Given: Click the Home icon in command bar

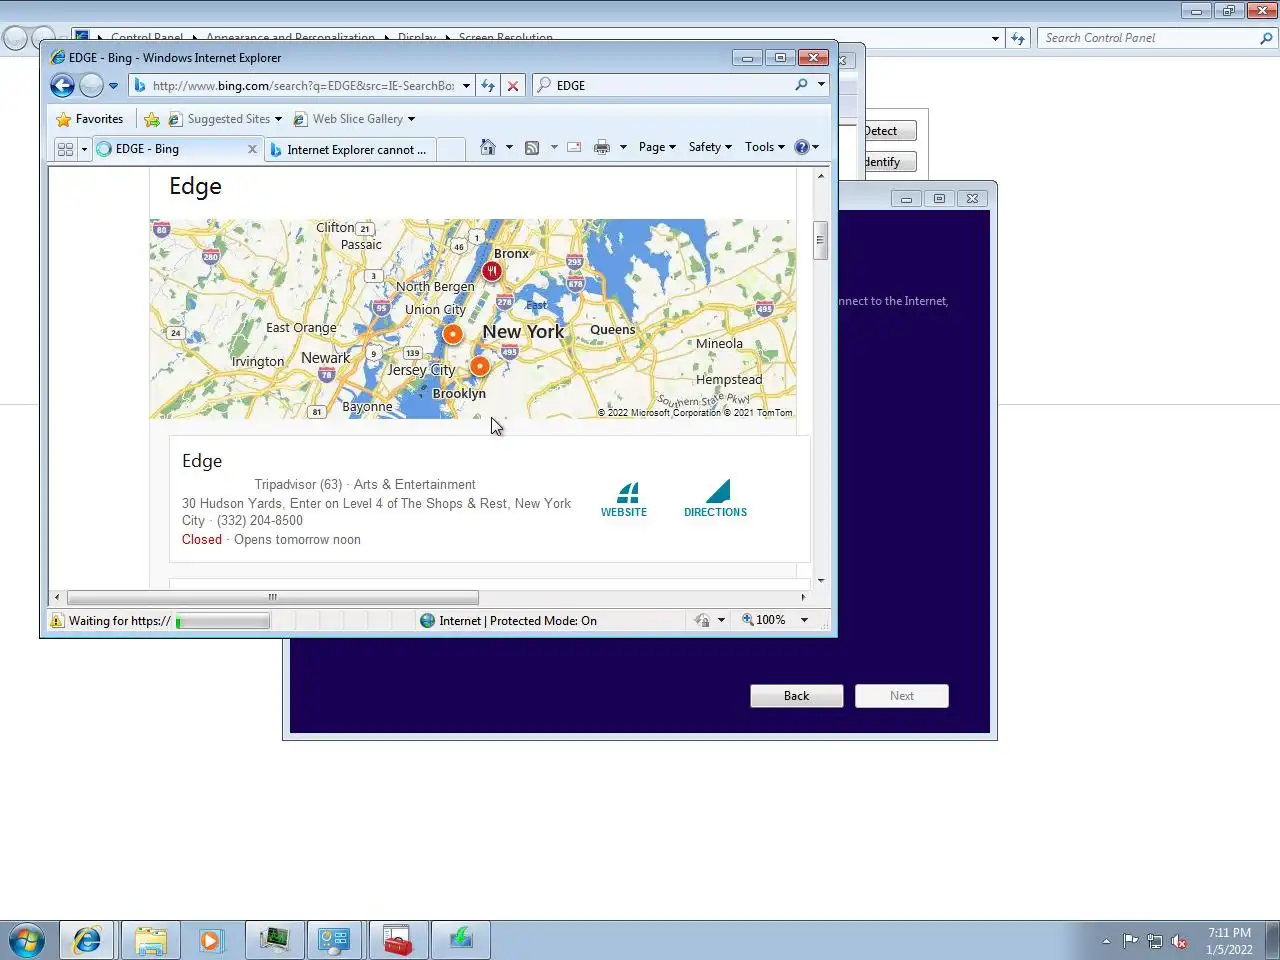Looking at the screenshot, I should pyautogui.click(x=488, y=147).
